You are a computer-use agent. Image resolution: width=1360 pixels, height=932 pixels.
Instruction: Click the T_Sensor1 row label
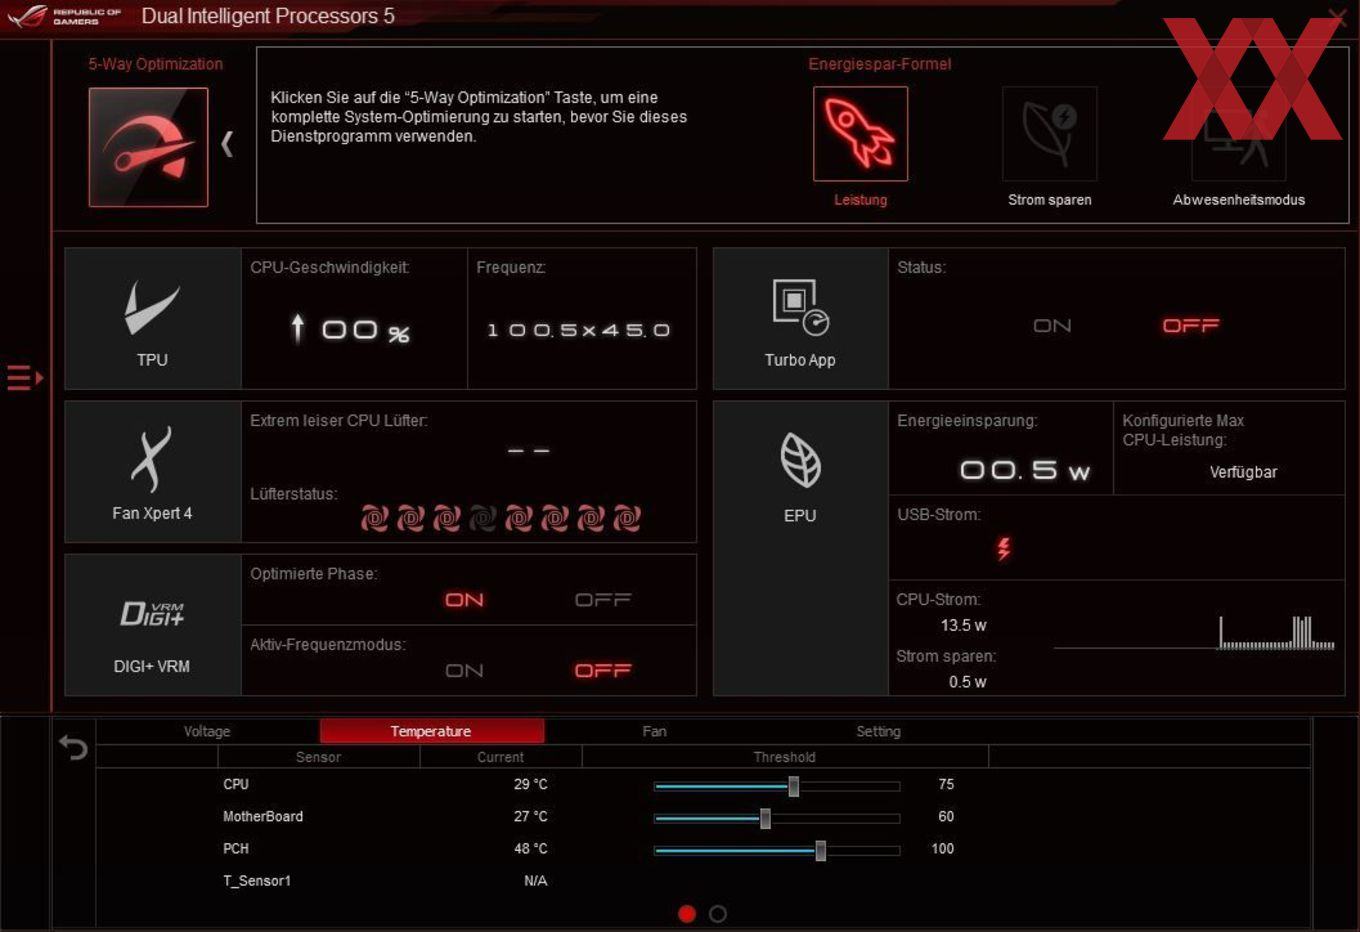[257, 880]
